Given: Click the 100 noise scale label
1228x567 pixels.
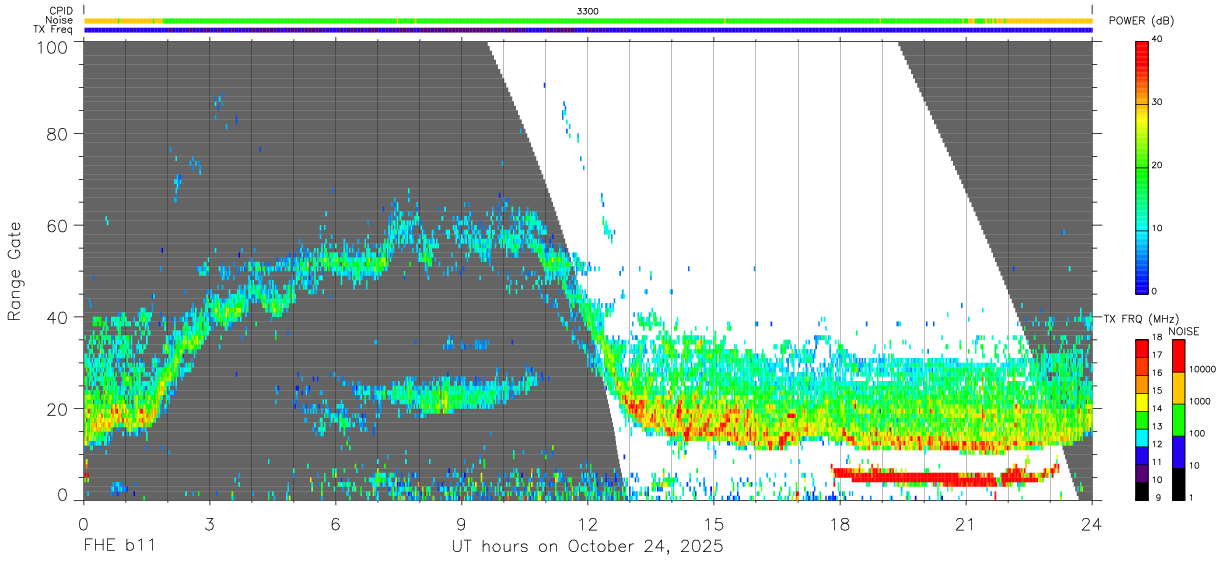Looking at the screenshot, I should pos(1196,433).
